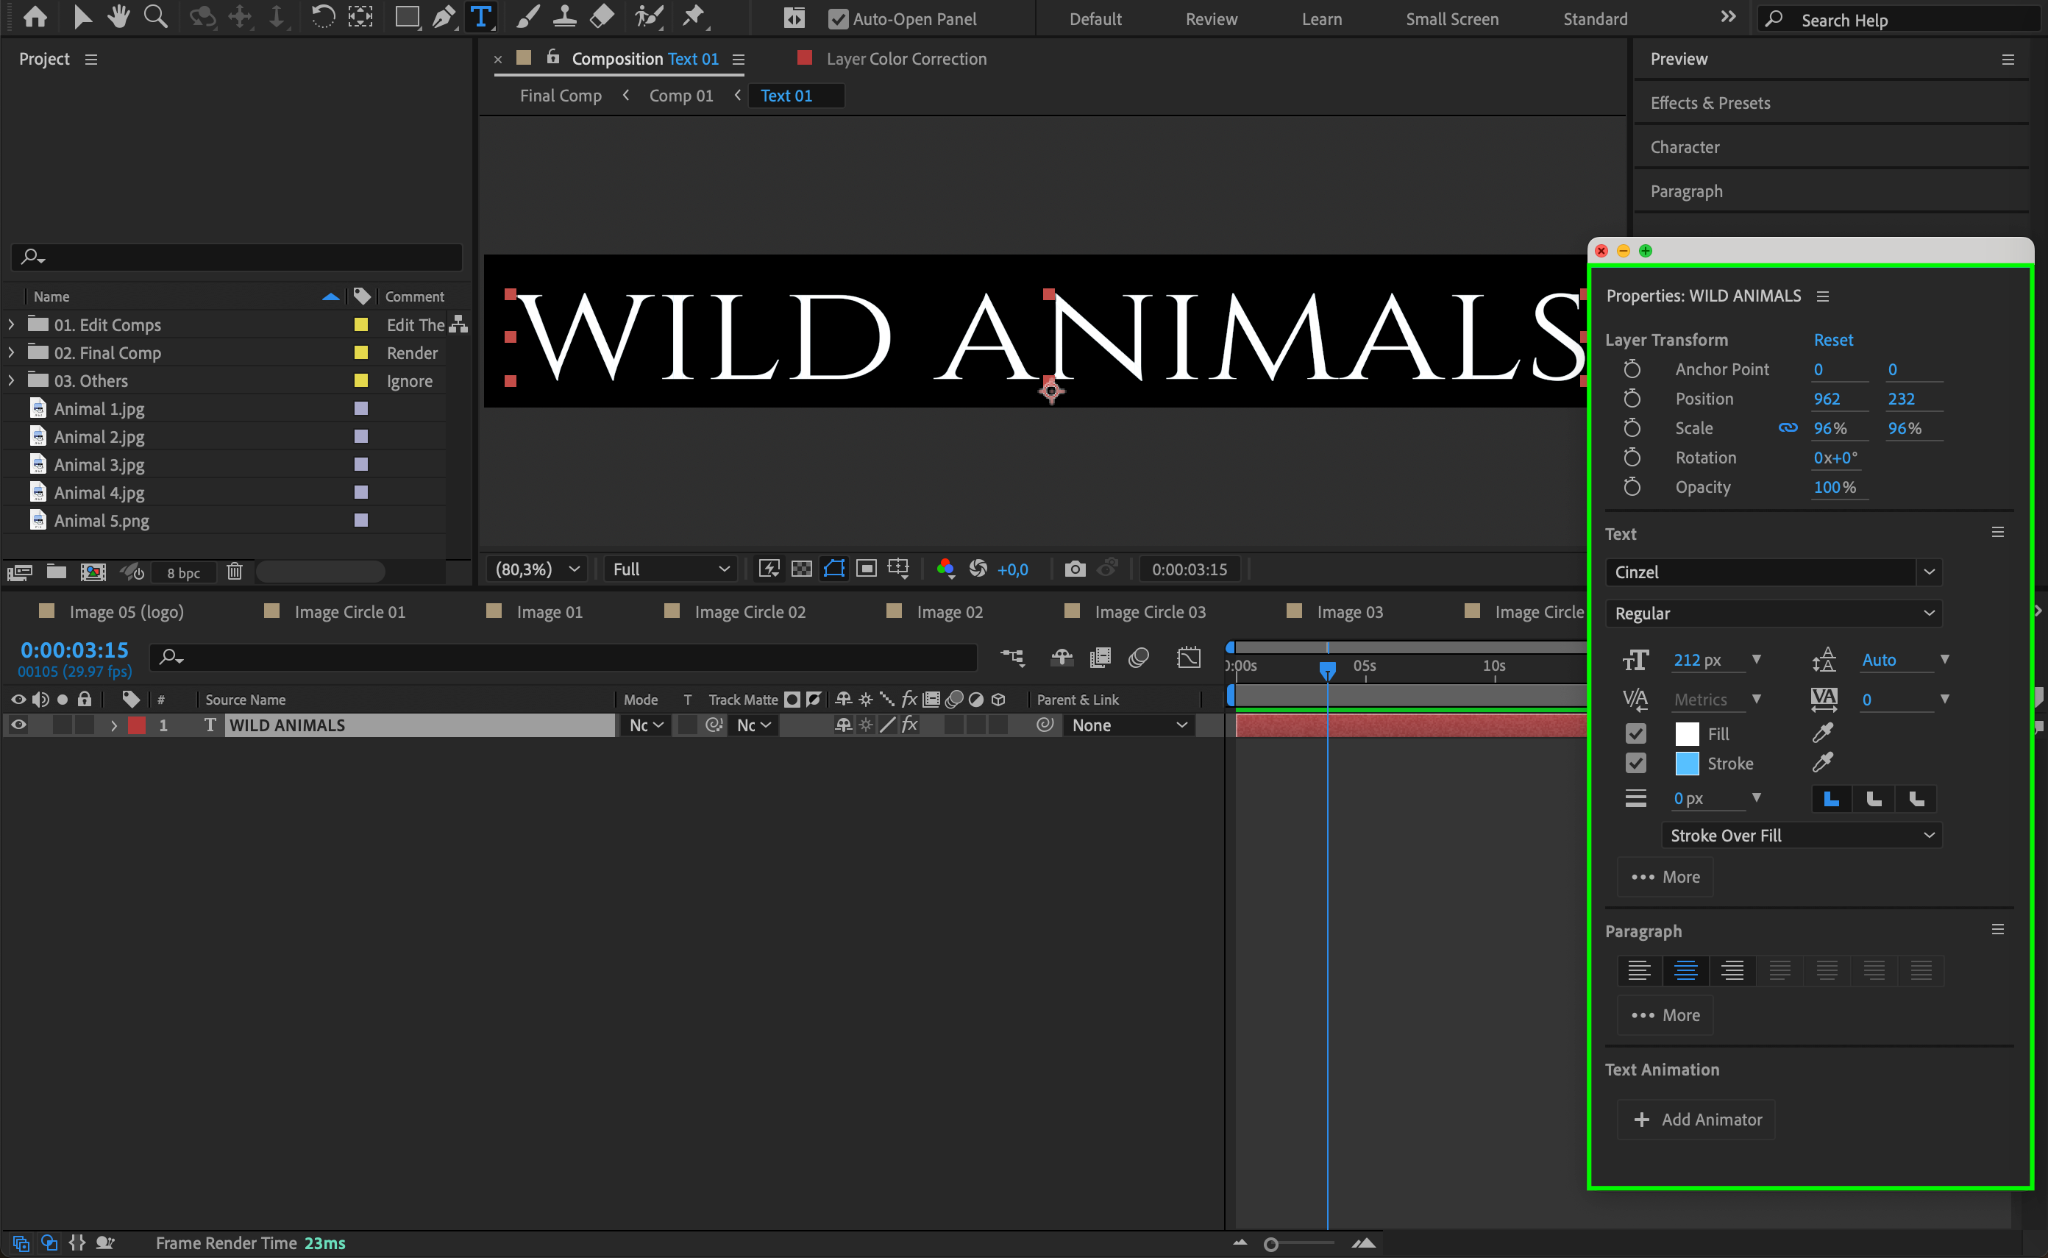The image size is (2048, 1258).
Task: Choose the Eraser tool
Action: [x=602, y=16]
